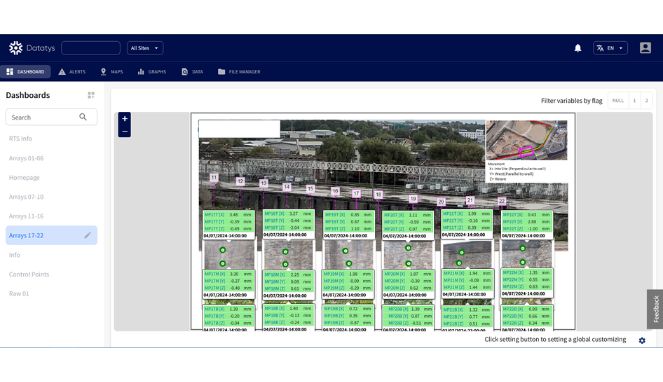Go to the Maps tab

click(x=112, y=71)
